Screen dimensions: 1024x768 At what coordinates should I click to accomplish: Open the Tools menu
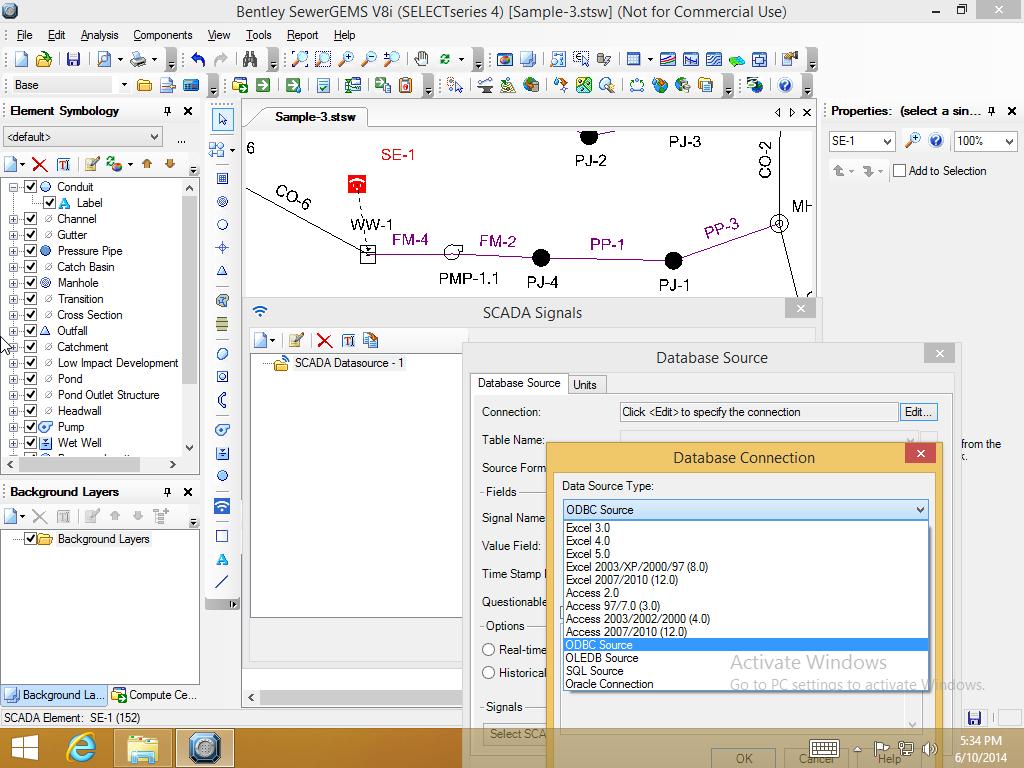pos(259,35)
